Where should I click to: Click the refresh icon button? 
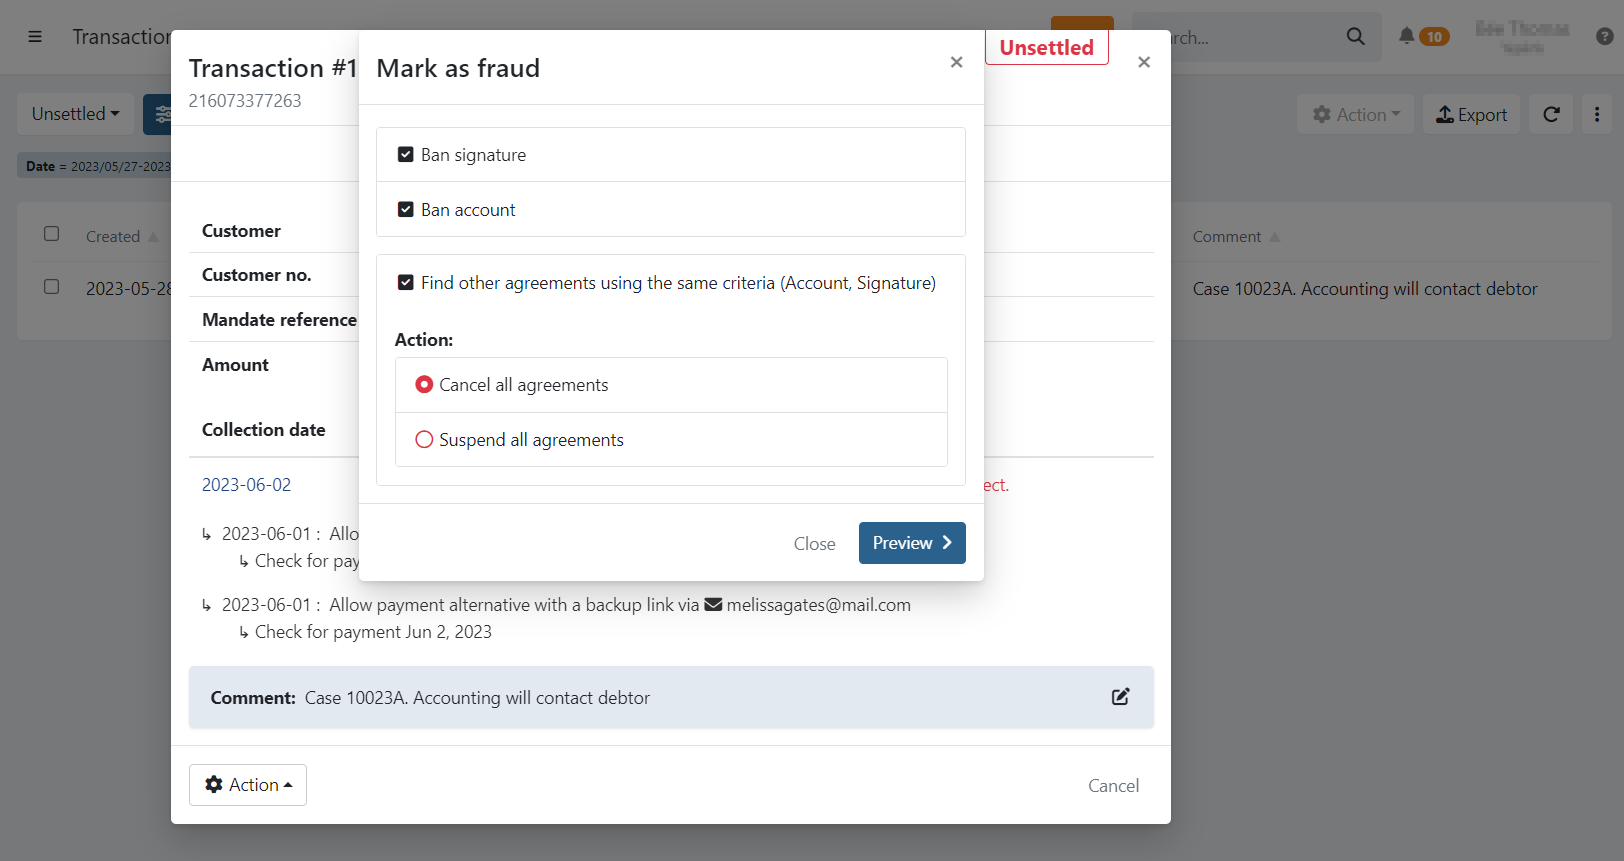tap(1551, 115)
